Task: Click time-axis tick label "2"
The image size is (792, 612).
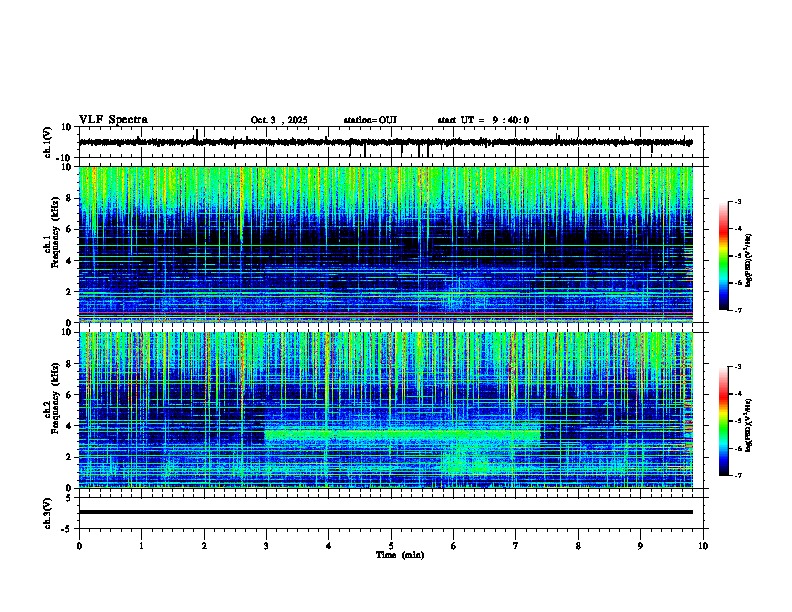Action: point(204,546)
